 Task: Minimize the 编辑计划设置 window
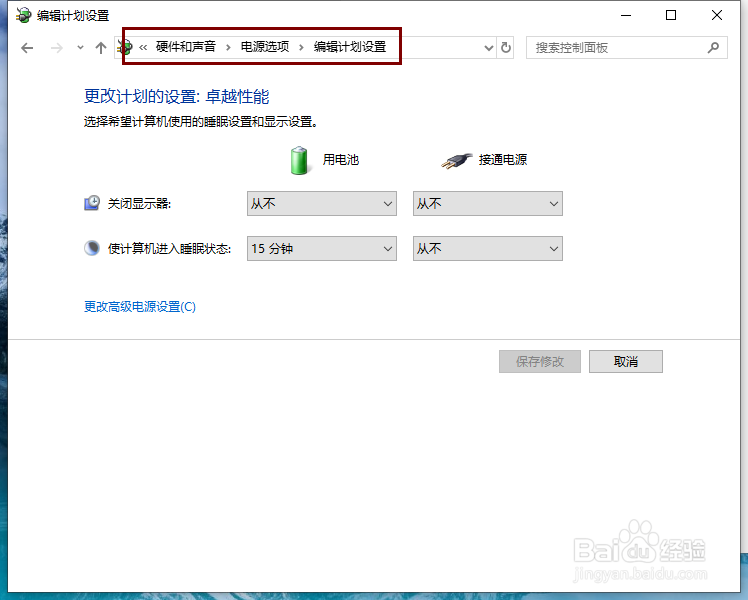tap(626, 15)
